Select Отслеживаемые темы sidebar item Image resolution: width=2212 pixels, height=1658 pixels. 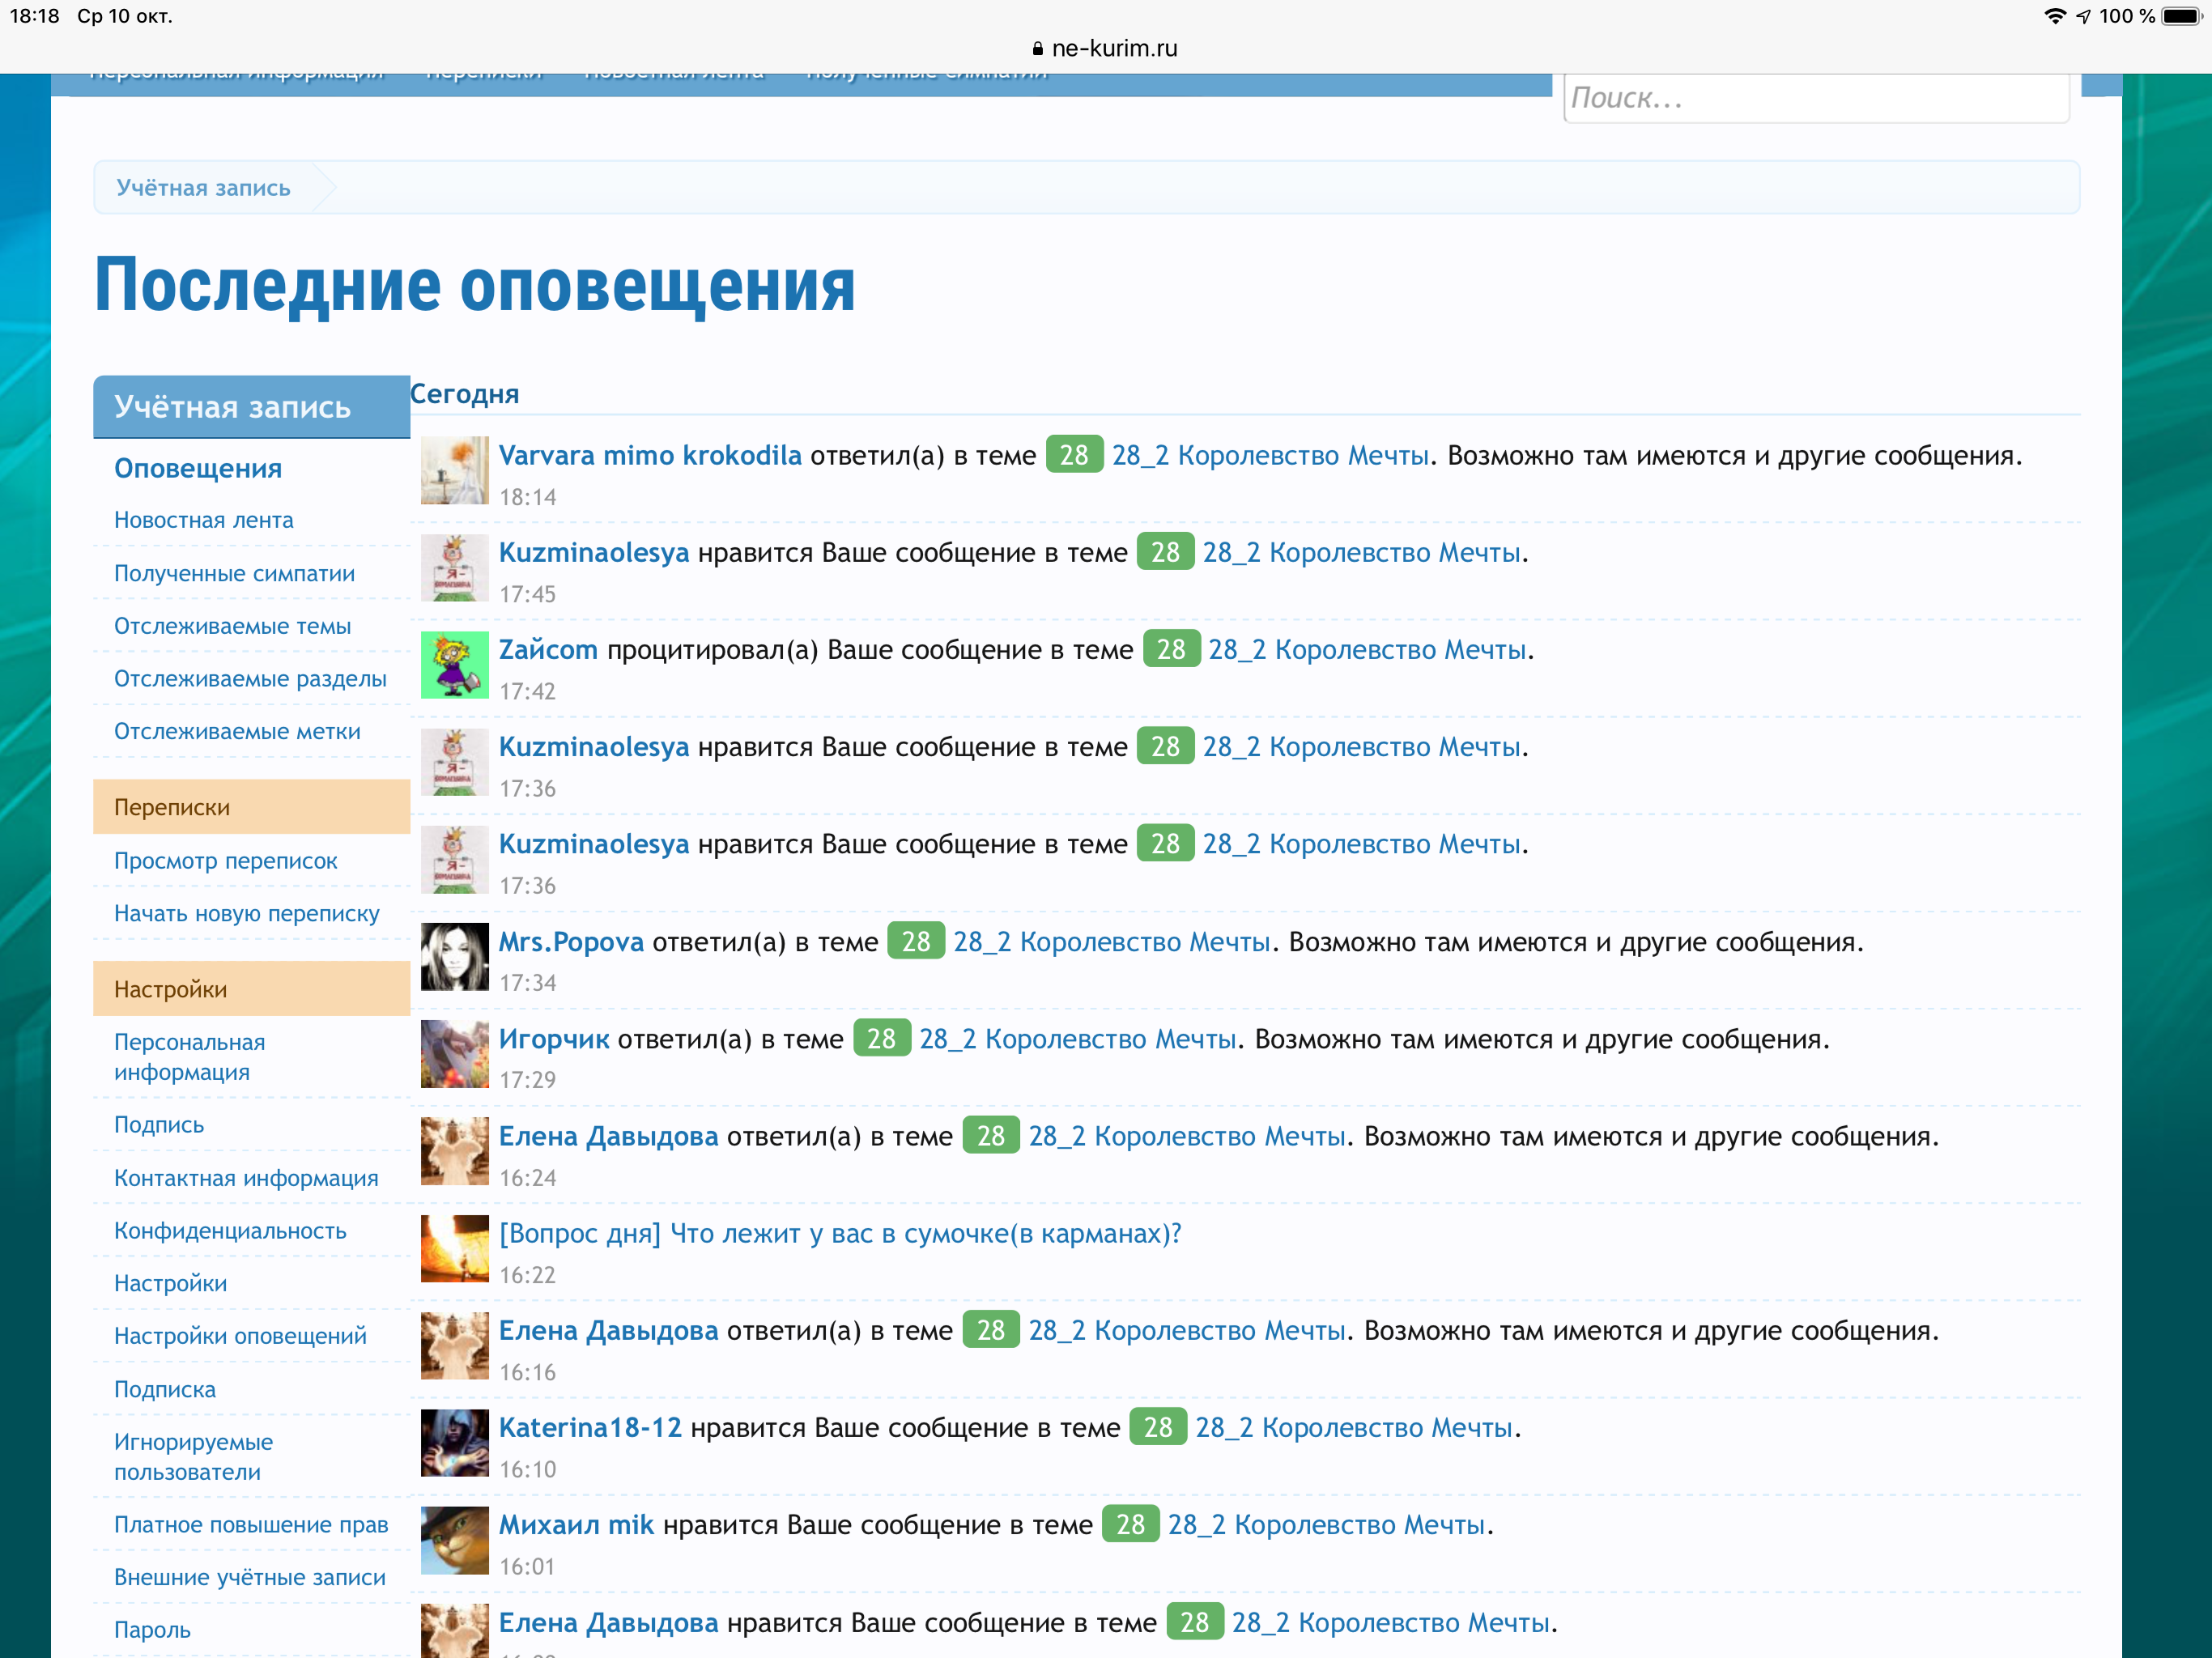[x=232, y=626]
